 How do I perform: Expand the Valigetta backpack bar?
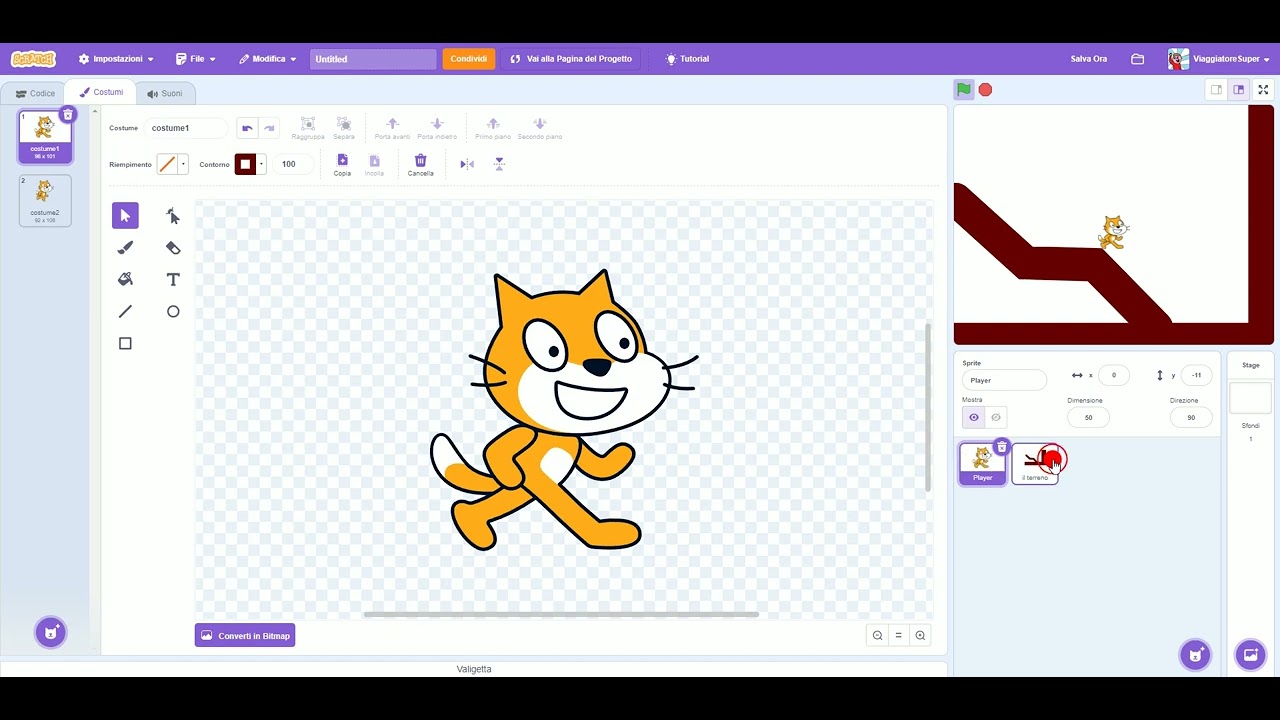click(474, 669)
